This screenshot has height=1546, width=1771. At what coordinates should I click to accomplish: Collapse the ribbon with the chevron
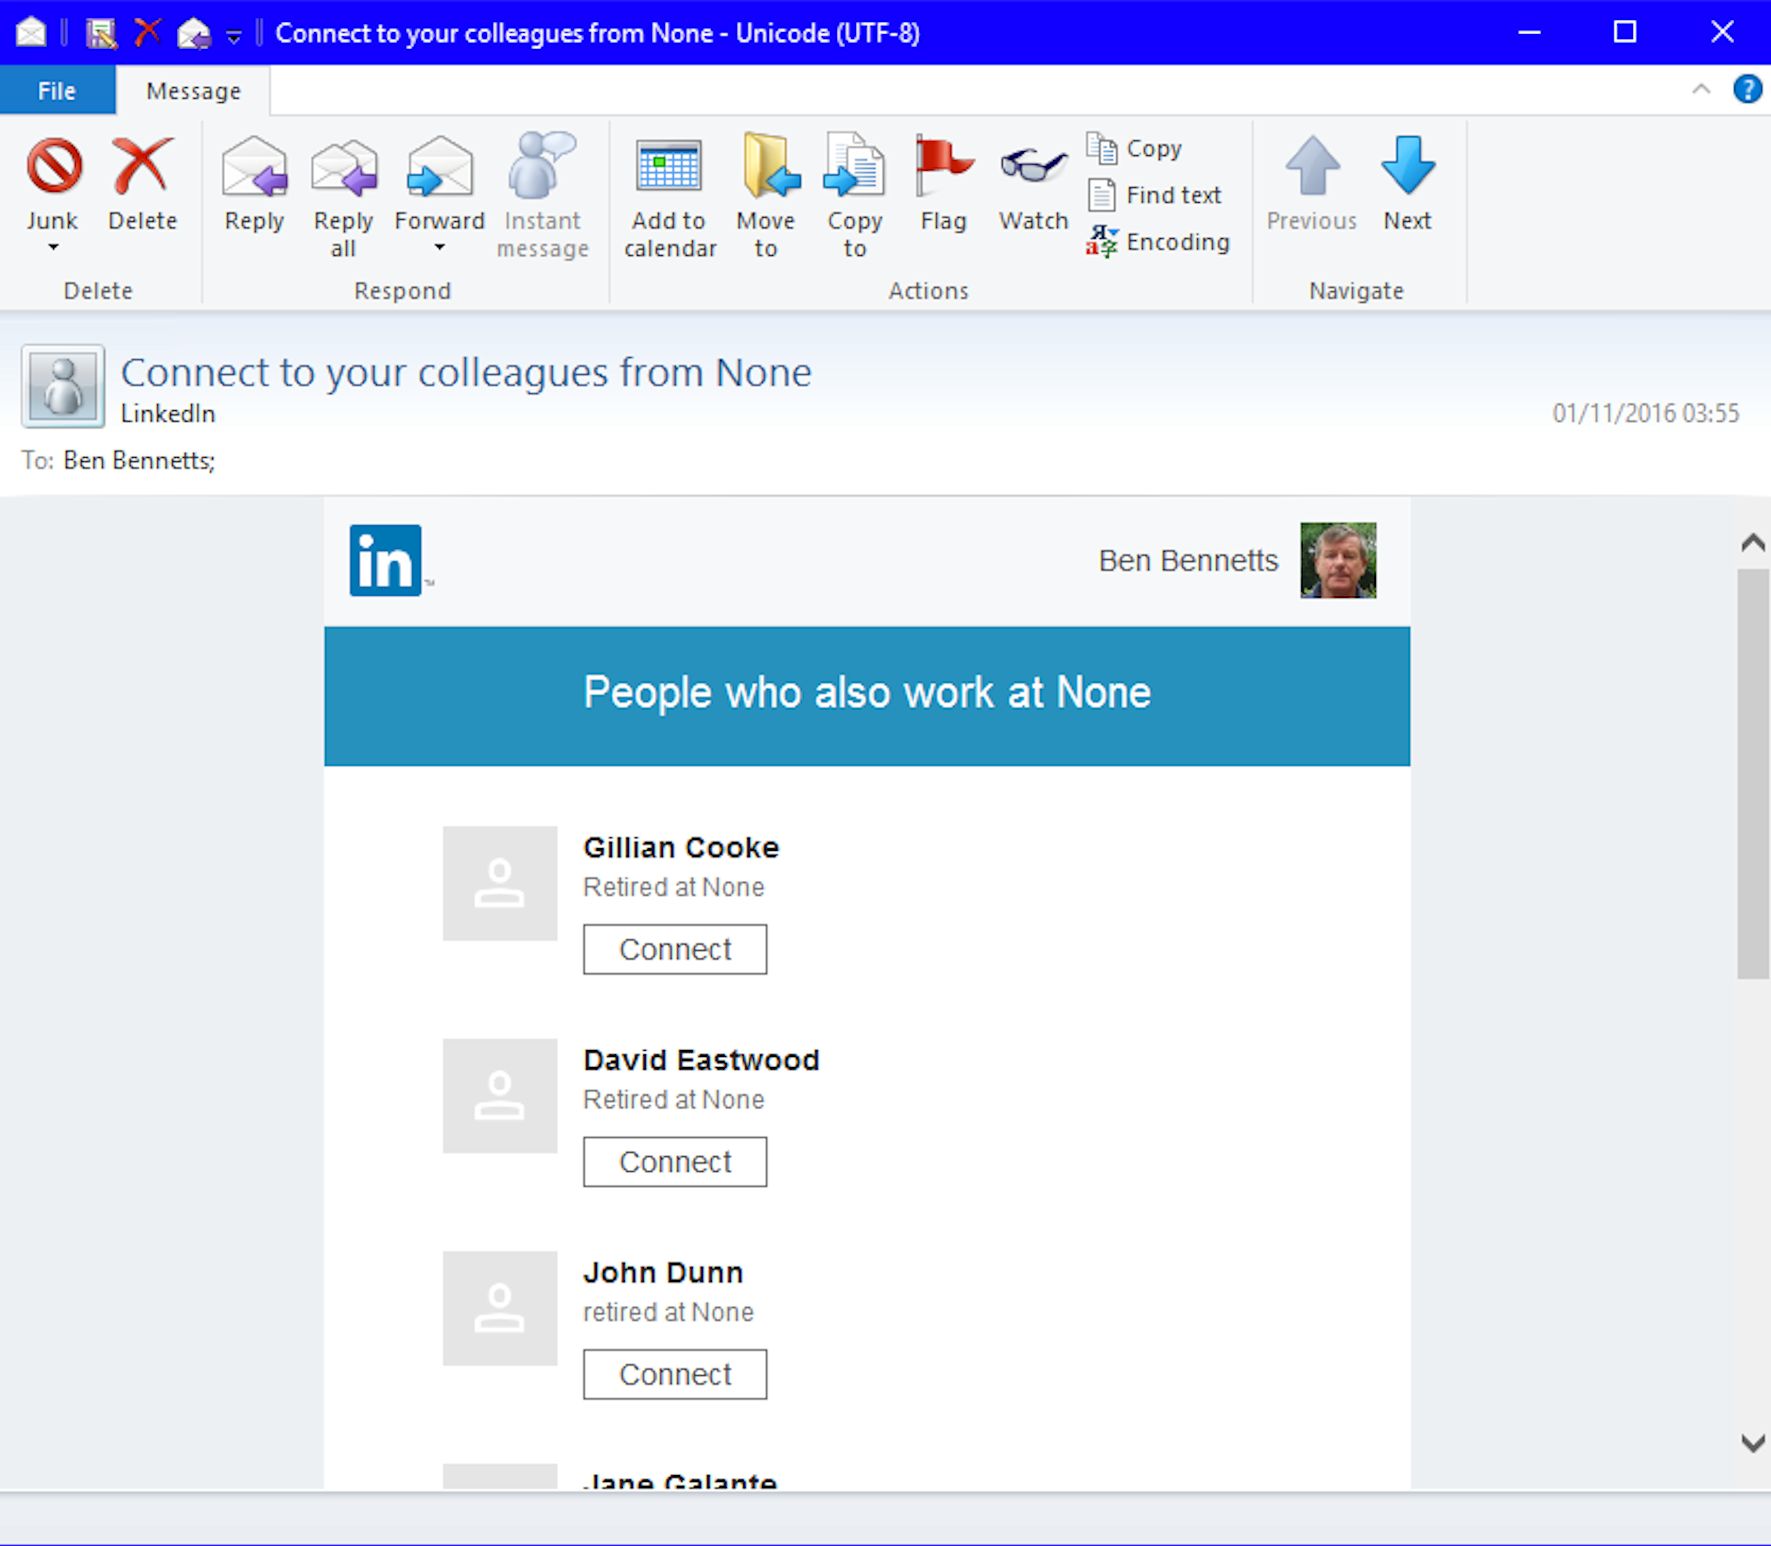(x=1701, y=89)
